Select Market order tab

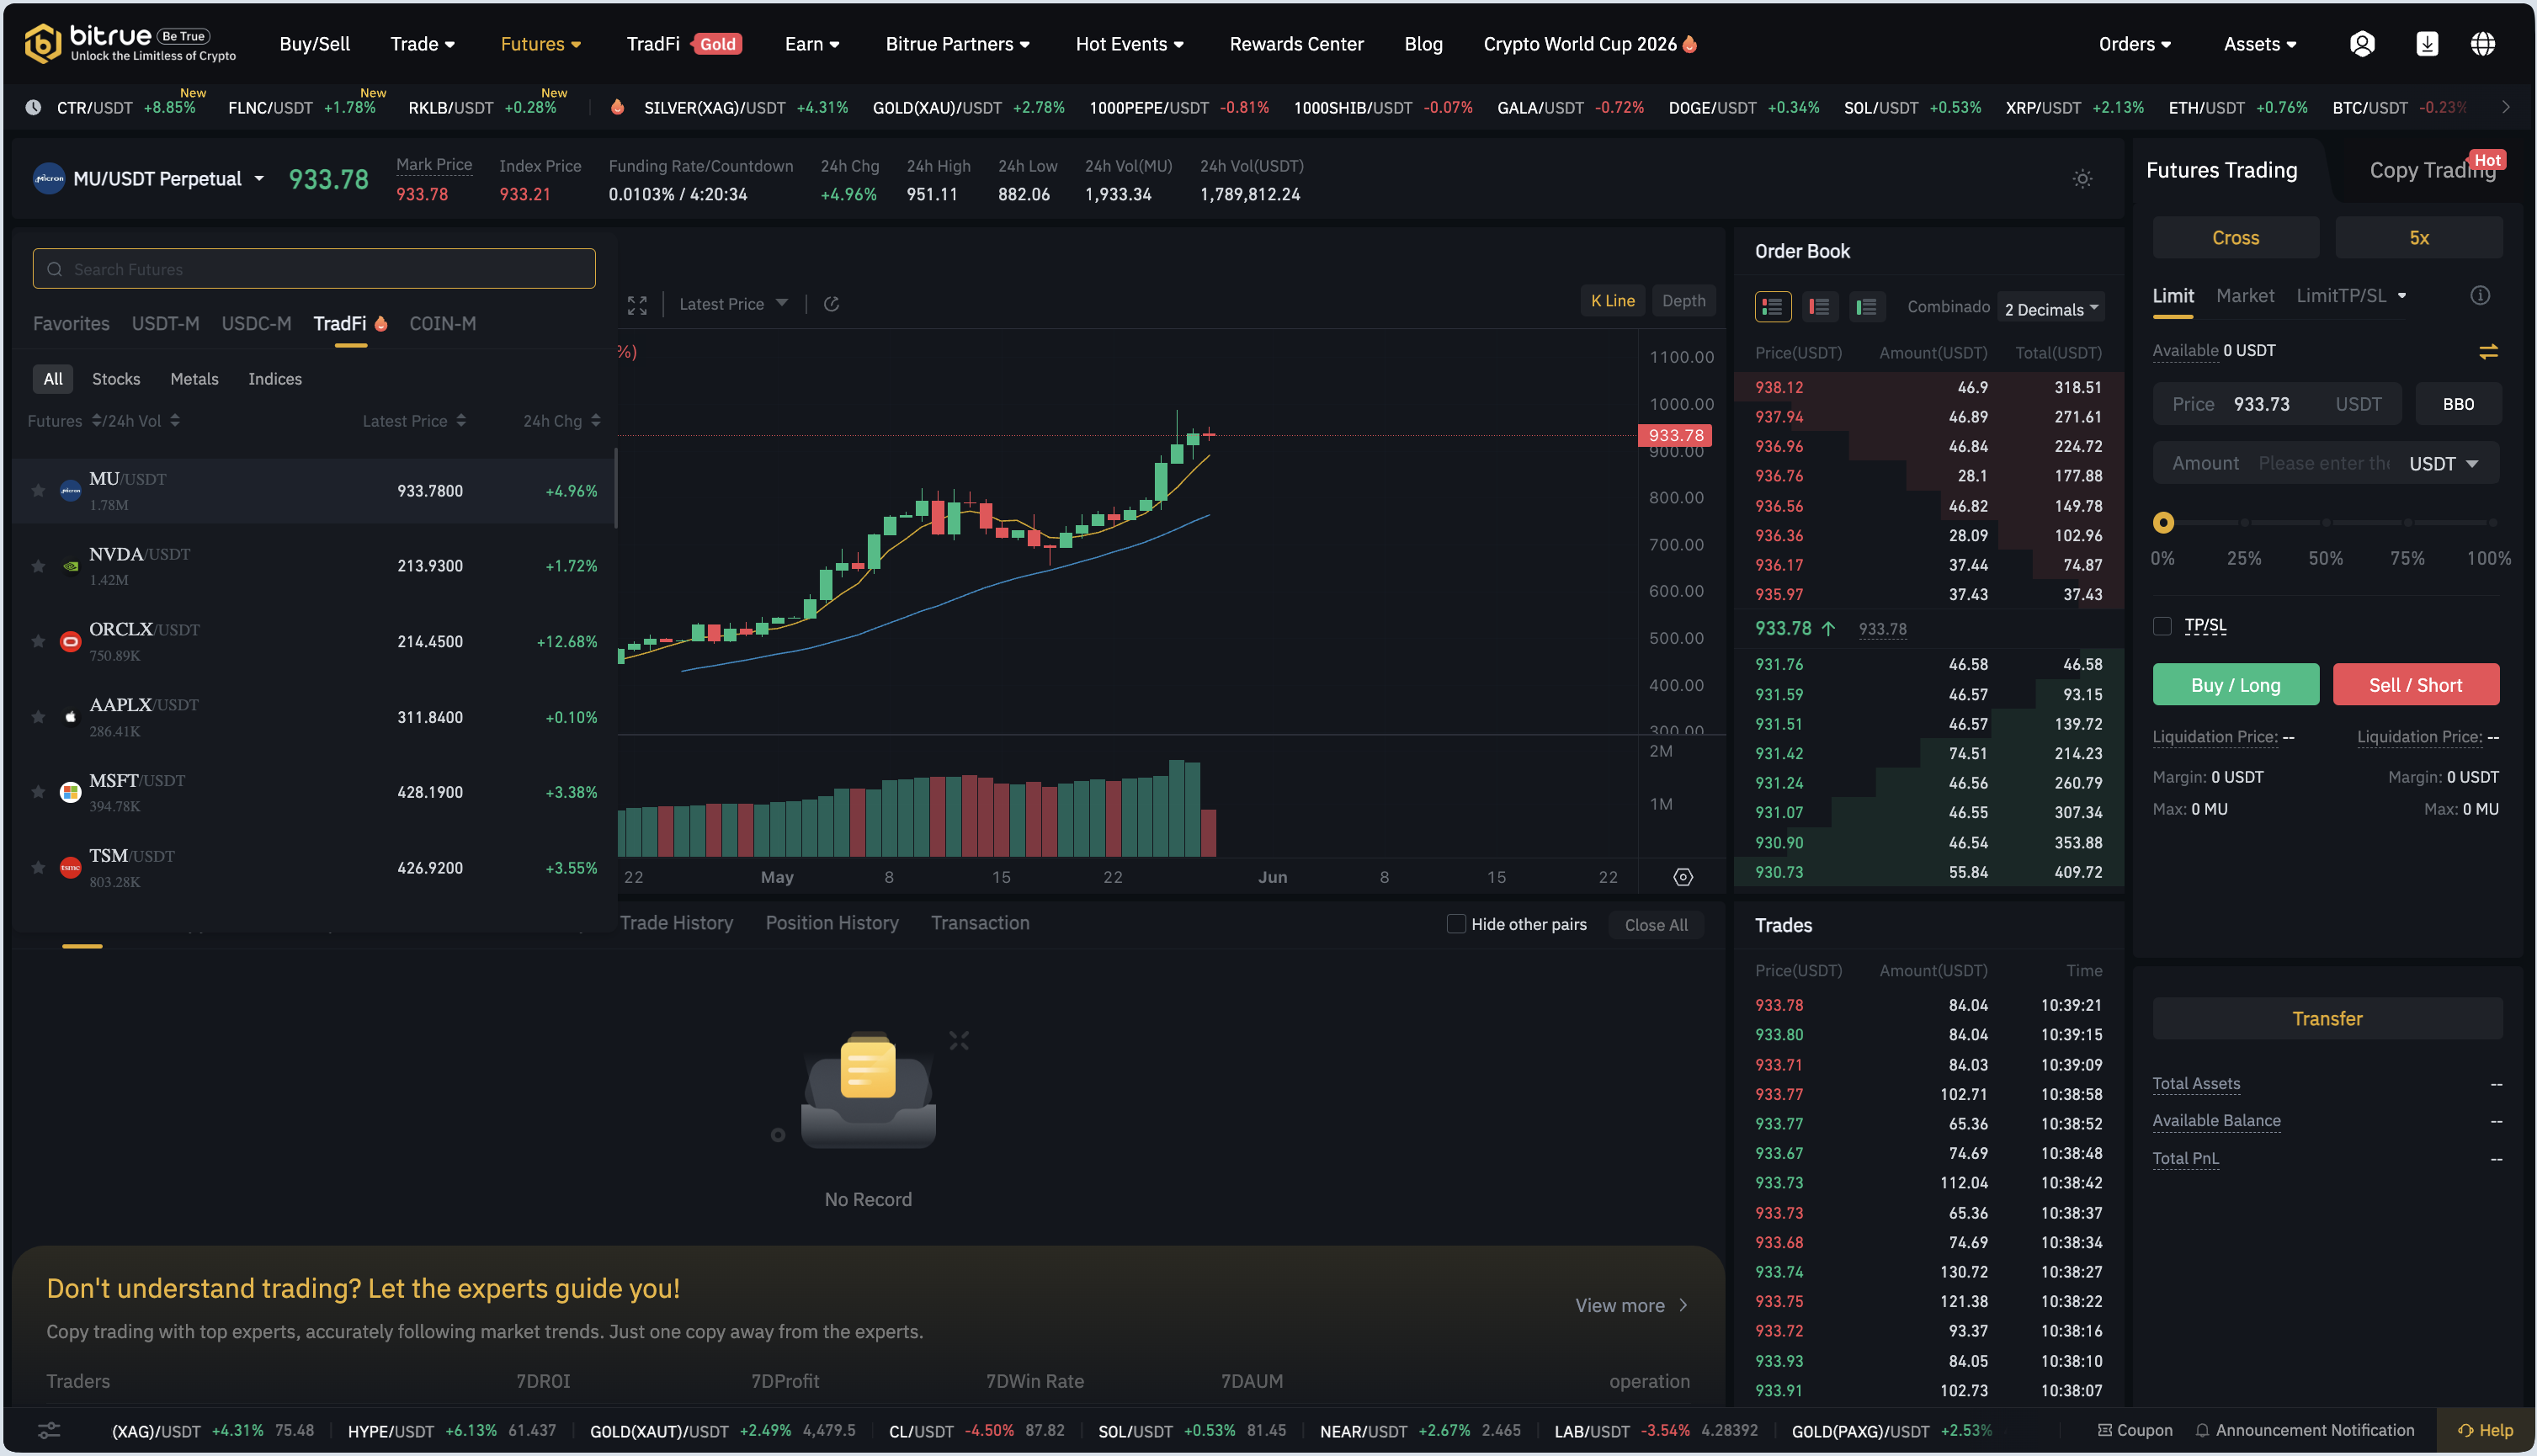pos(2245,296)
